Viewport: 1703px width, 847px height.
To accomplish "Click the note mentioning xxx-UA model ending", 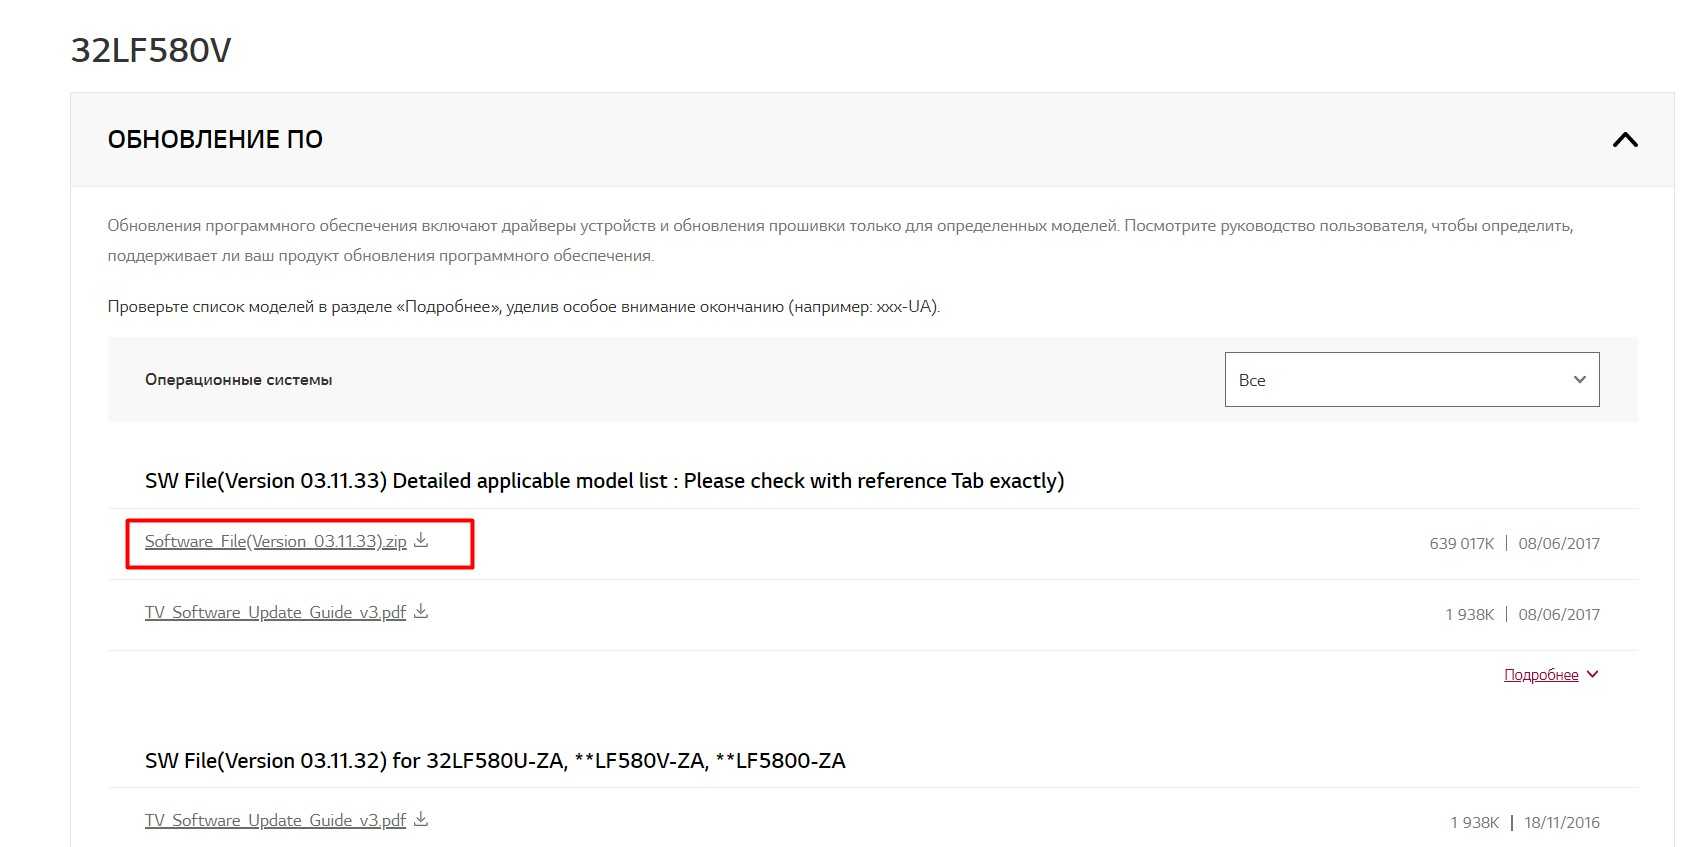I will [523, 307].
